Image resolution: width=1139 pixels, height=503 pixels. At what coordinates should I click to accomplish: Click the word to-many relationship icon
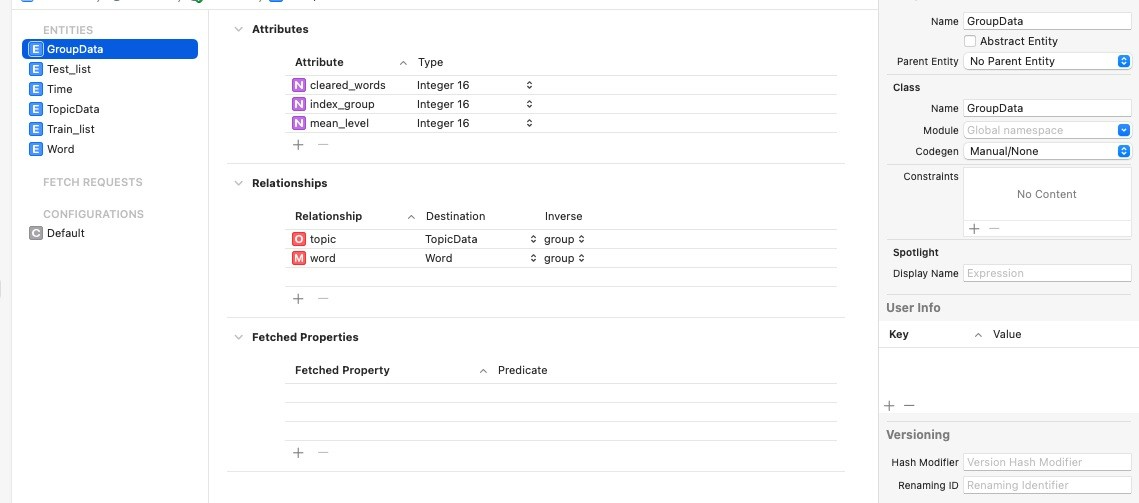coord(299,258)
